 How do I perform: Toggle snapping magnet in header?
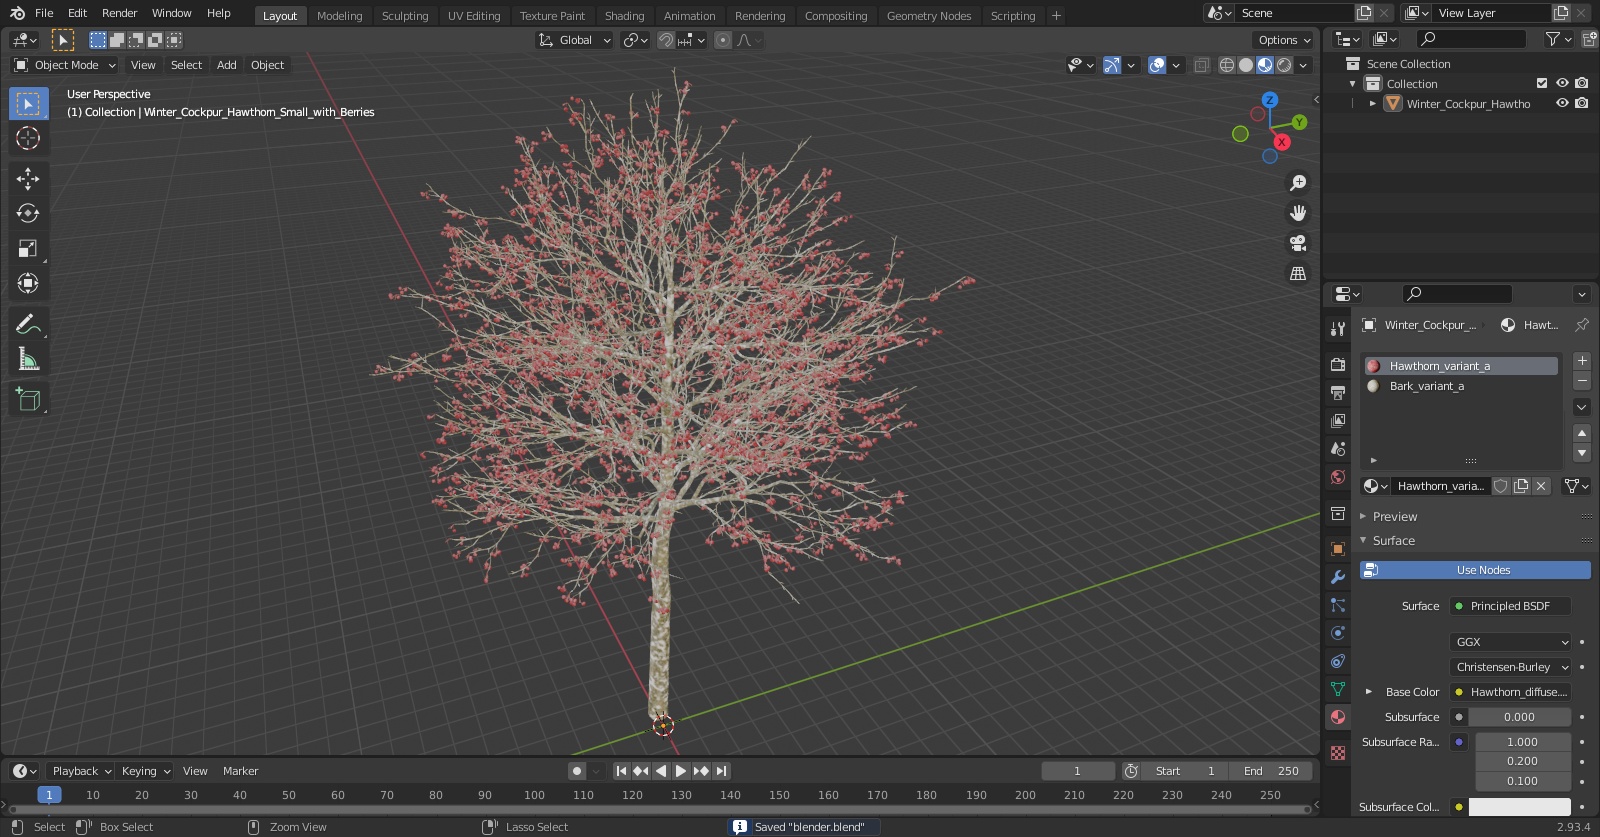(x=665, y=40)
